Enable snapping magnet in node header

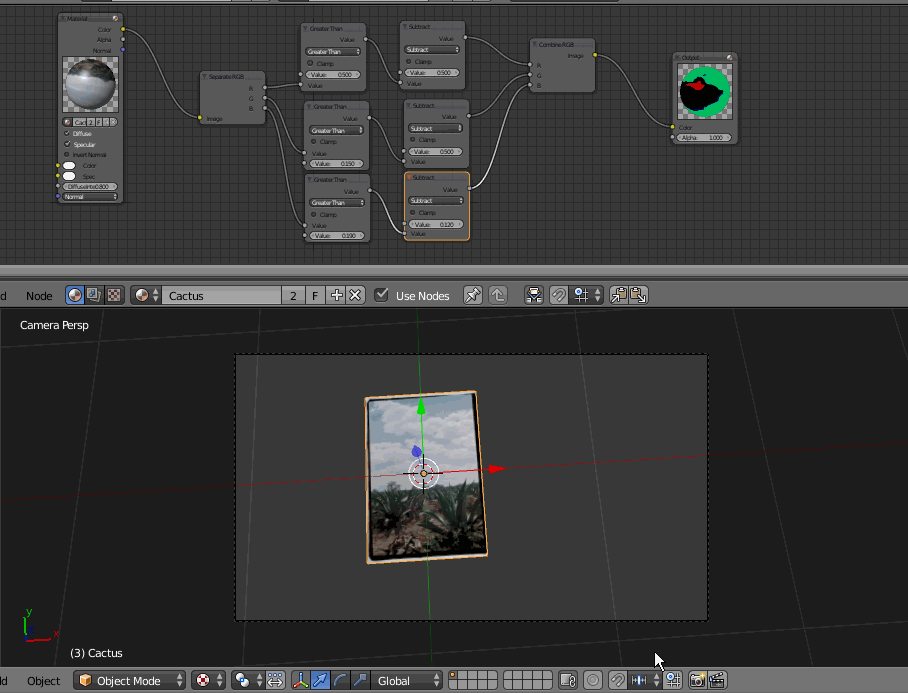point(559,295)
